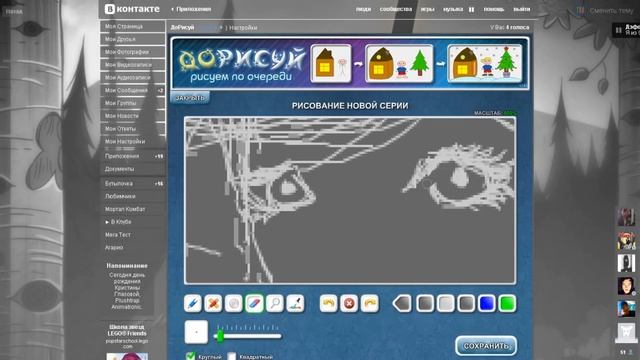The width and height of the screenshot is (640, 360).
Task: Open помощь in top navigation
Action: (x=494, y=9)
